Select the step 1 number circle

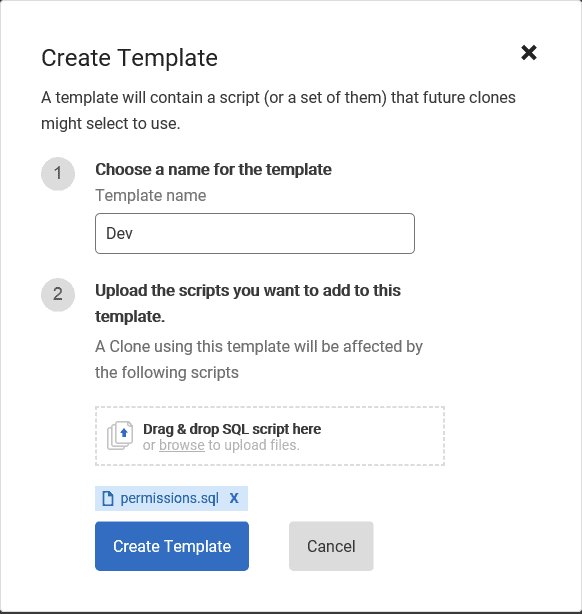(58, 173)
